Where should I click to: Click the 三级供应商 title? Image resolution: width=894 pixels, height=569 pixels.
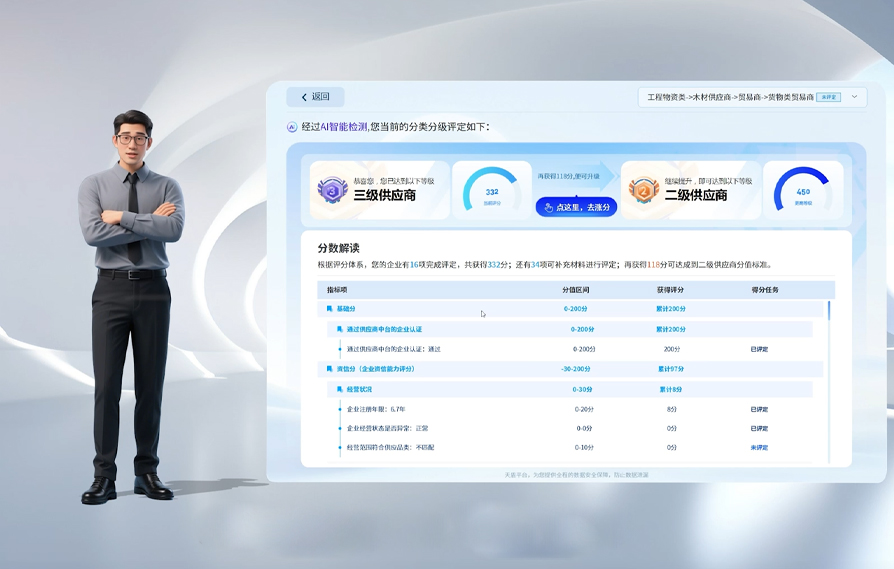tap(384, 196)
